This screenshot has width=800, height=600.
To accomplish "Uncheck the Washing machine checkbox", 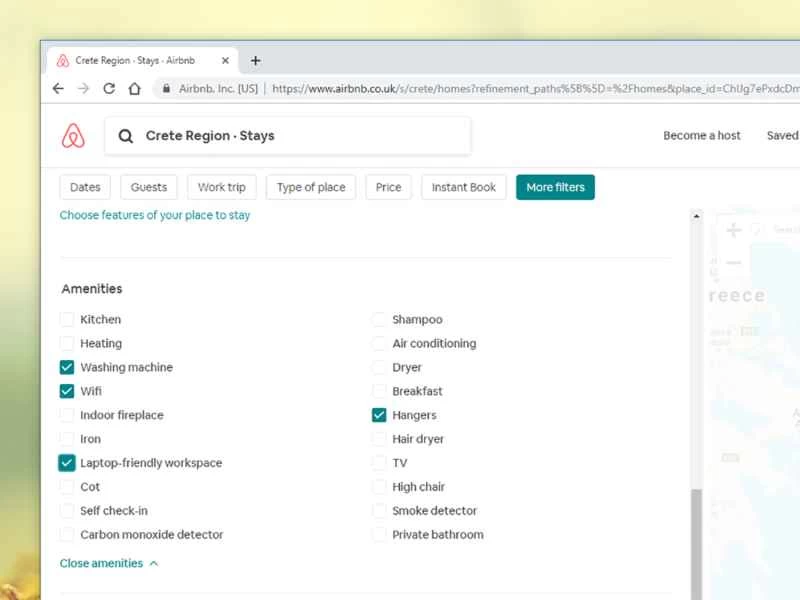I will click(67, 368).
